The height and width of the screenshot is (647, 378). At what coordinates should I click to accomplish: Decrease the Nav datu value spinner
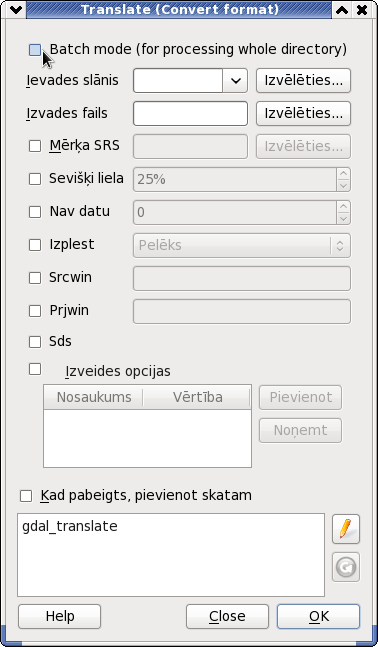click(x=343, y=218)
